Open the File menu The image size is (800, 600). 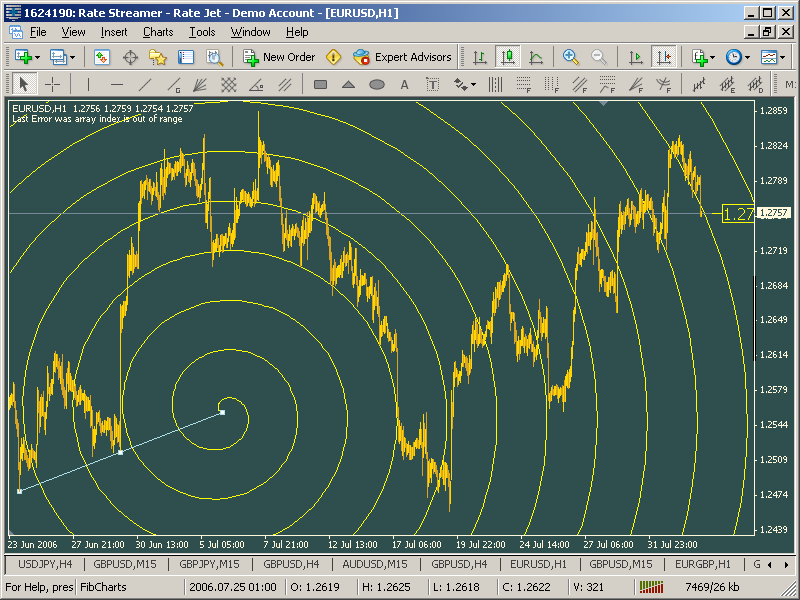(38, 32)
